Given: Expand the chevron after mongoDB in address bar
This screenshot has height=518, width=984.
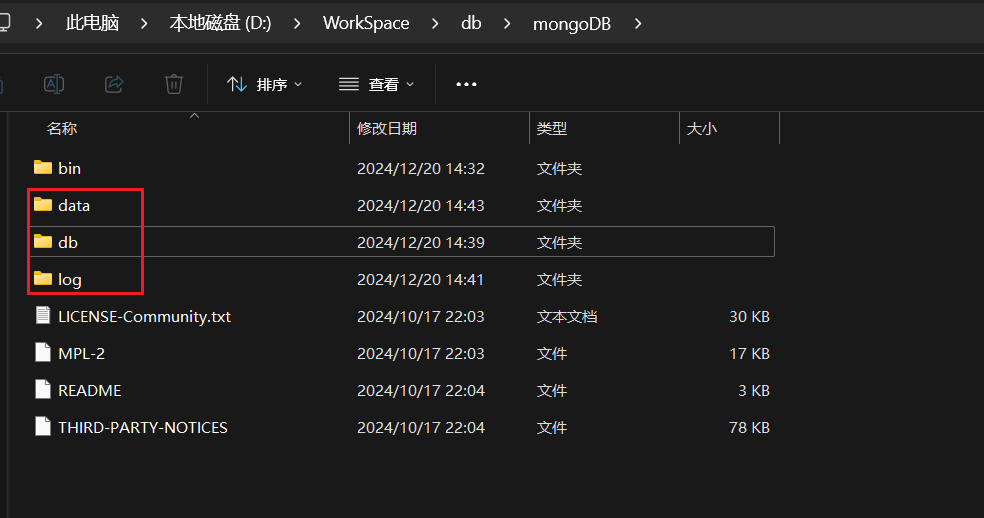Looking at the screenshot, I should (x=639, y=23).
